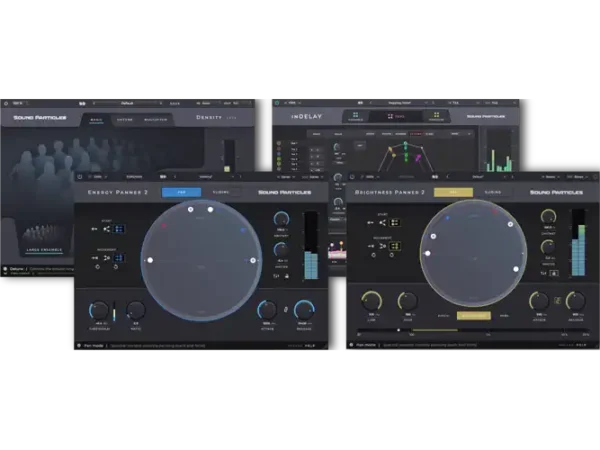The height and width of the screenshot is (450, 600).
Task: Select Movement single-point icon in Energy Panner
Action: (94, 258)
